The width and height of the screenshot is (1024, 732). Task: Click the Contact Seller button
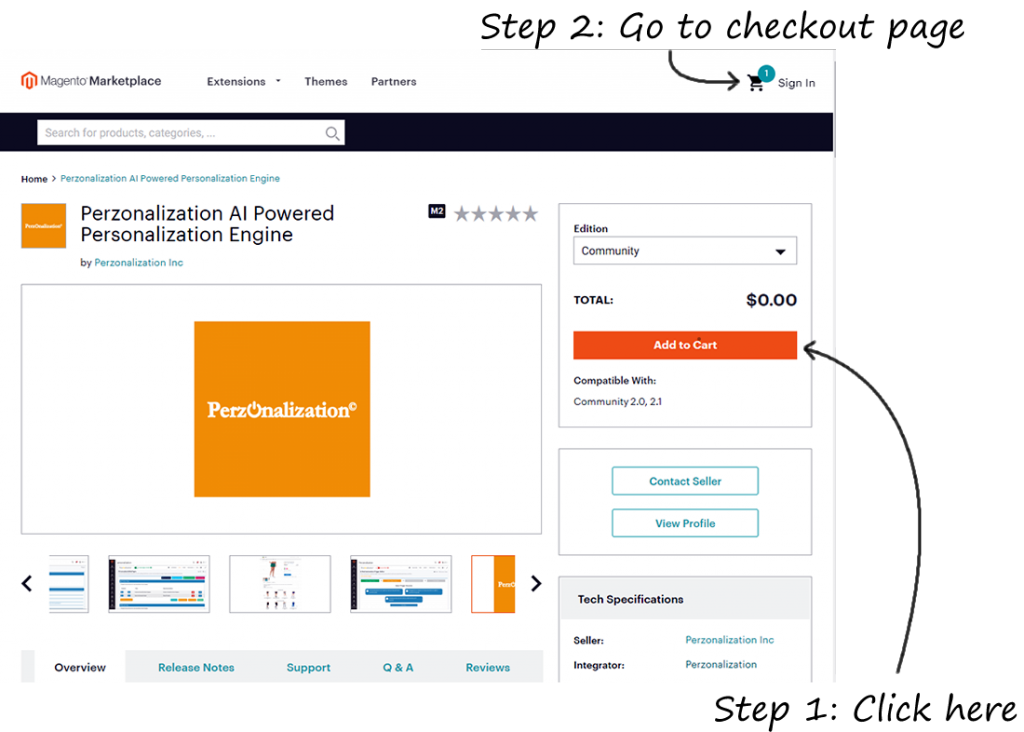685,481
